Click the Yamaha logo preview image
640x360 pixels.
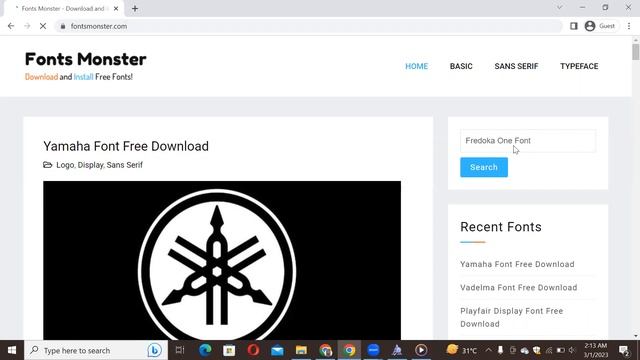point(222,260)
